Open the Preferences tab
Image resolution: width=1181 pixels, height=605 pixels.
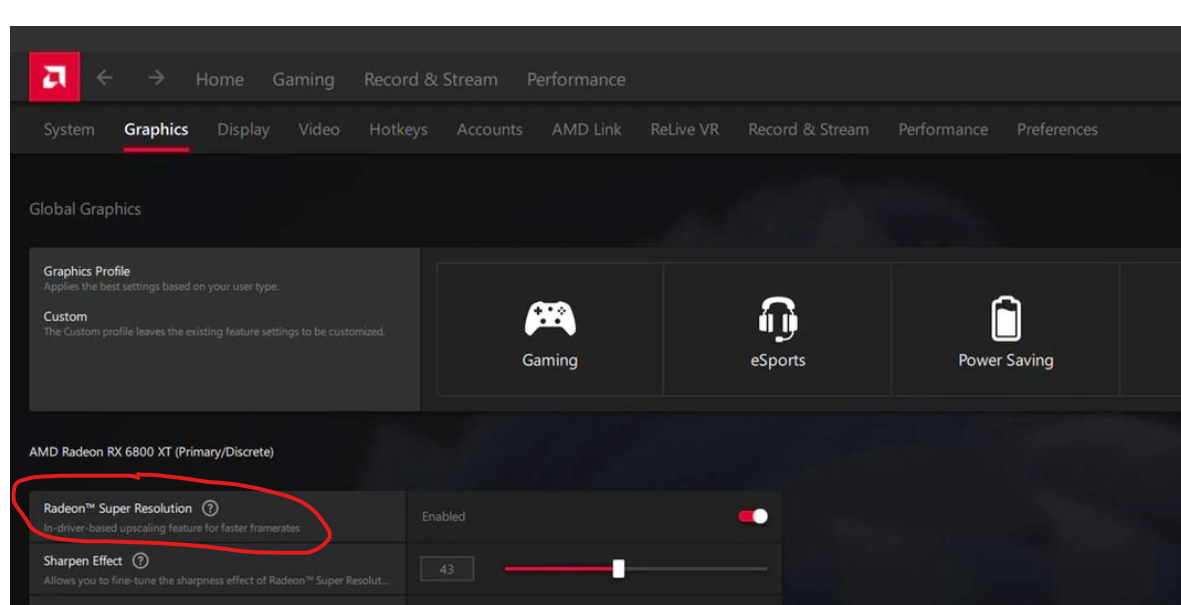[1057, 130]
